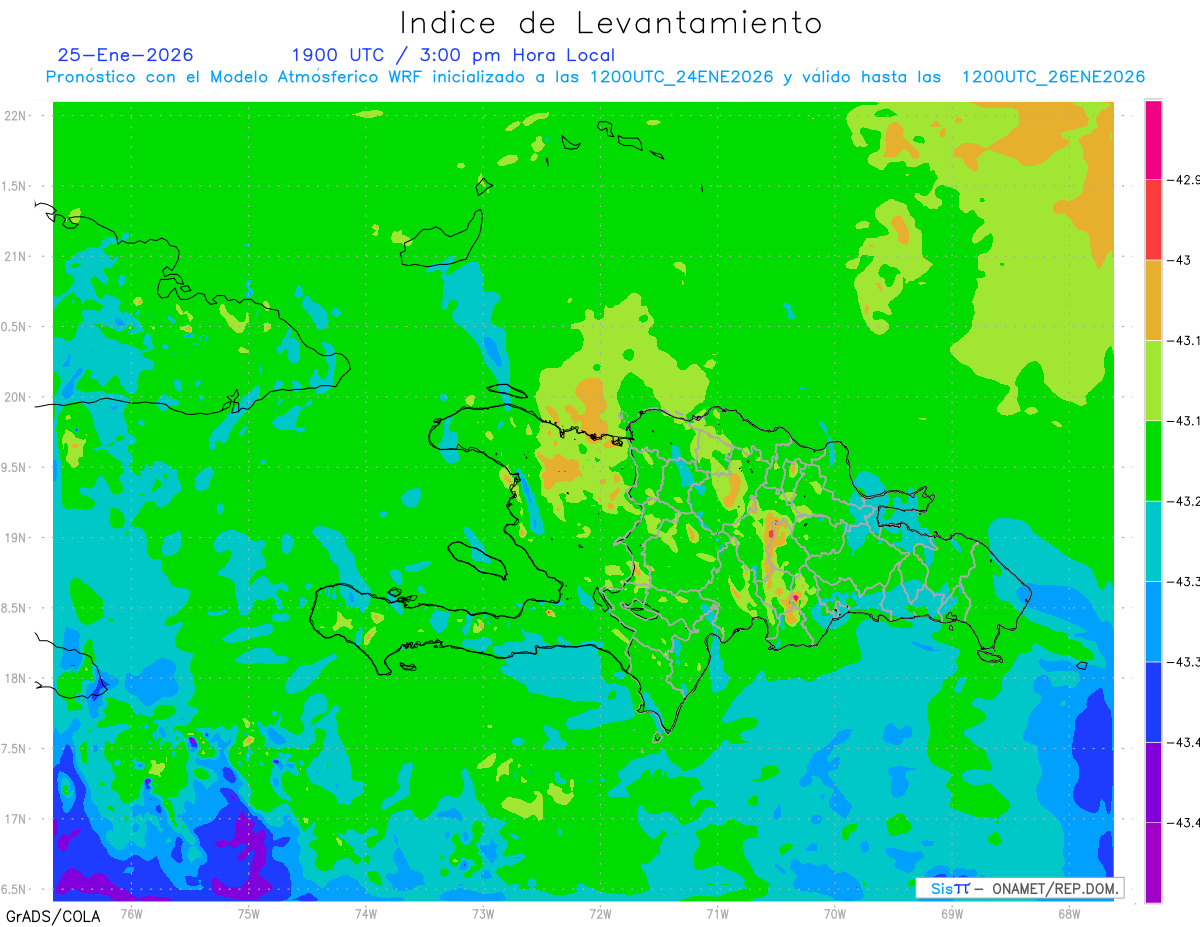Viewport: 1200px width, 927px height.
Task: Click the red swatch on the color legend
Action: (1154, 220)
